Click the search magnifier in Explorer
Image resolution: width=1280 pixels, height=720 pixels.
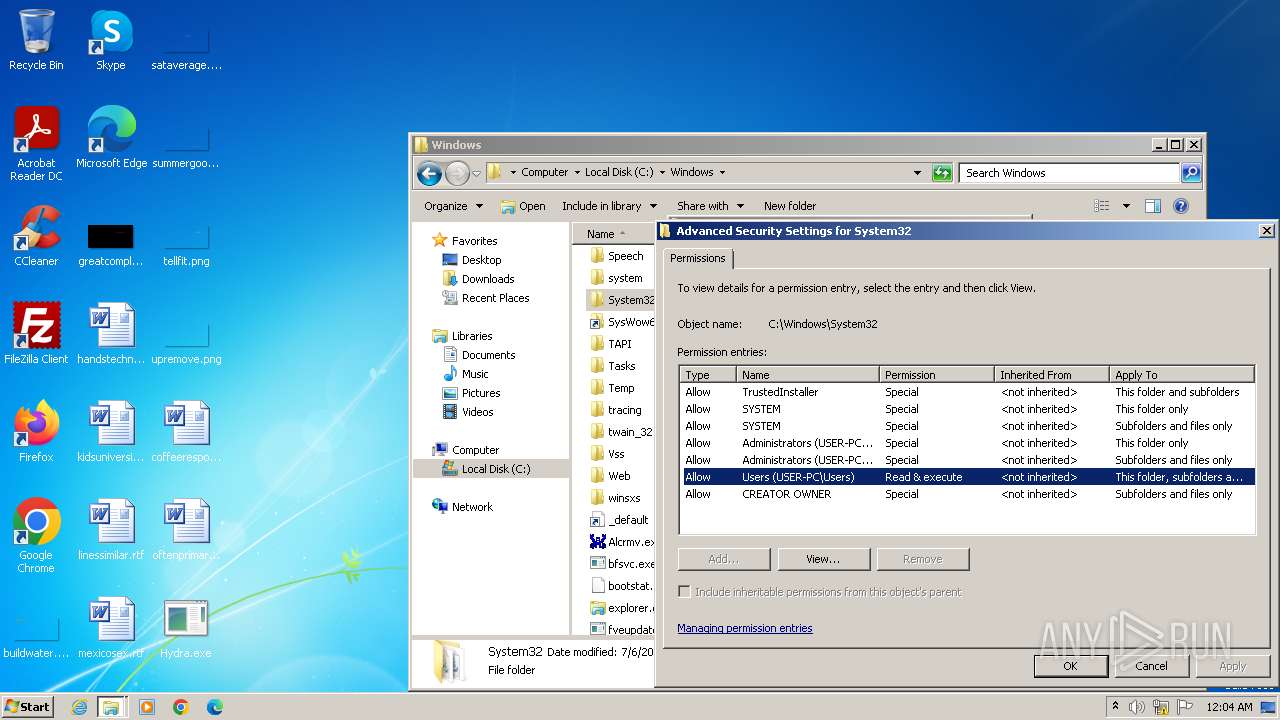[1190, 173]
